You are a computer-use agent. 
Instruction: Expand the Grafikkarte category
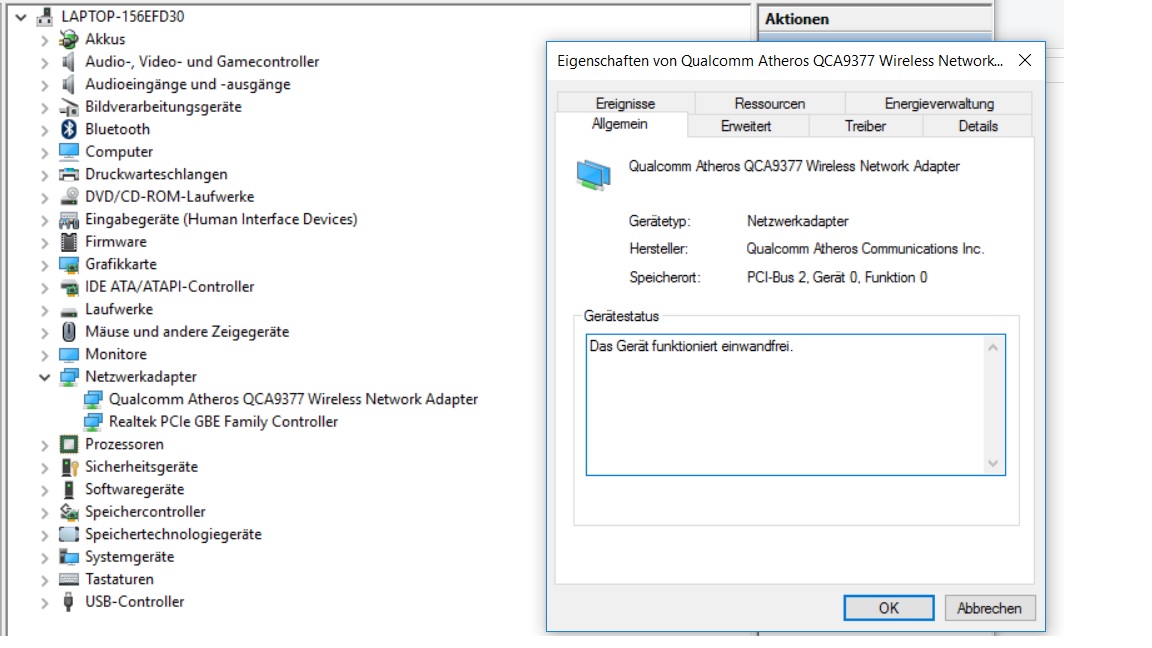pos(44,265)
